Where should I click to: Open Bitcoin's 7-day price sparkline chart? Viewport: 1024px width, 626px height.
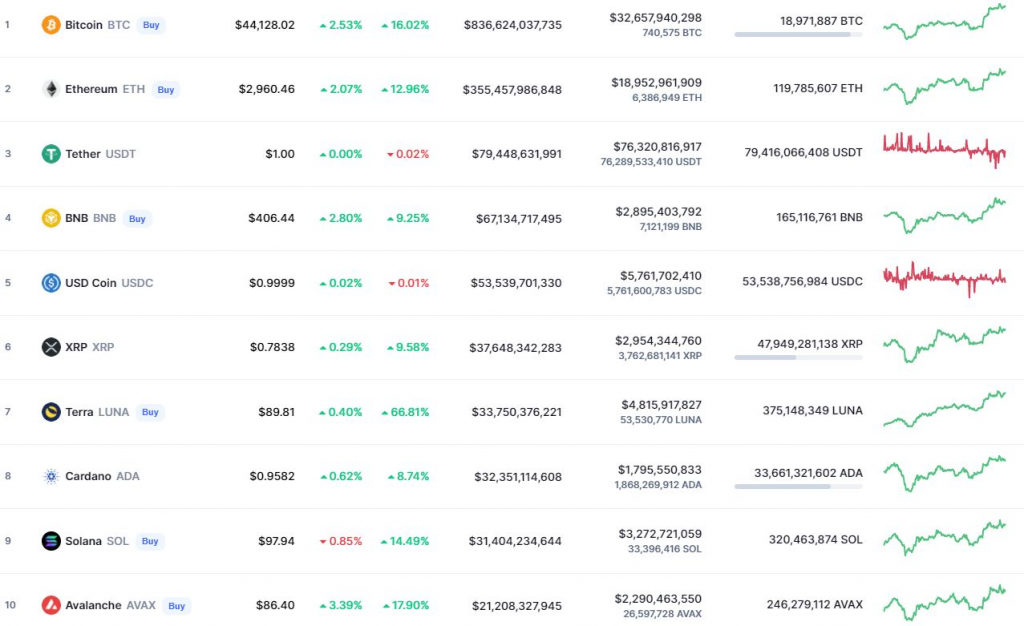[944, 21]
